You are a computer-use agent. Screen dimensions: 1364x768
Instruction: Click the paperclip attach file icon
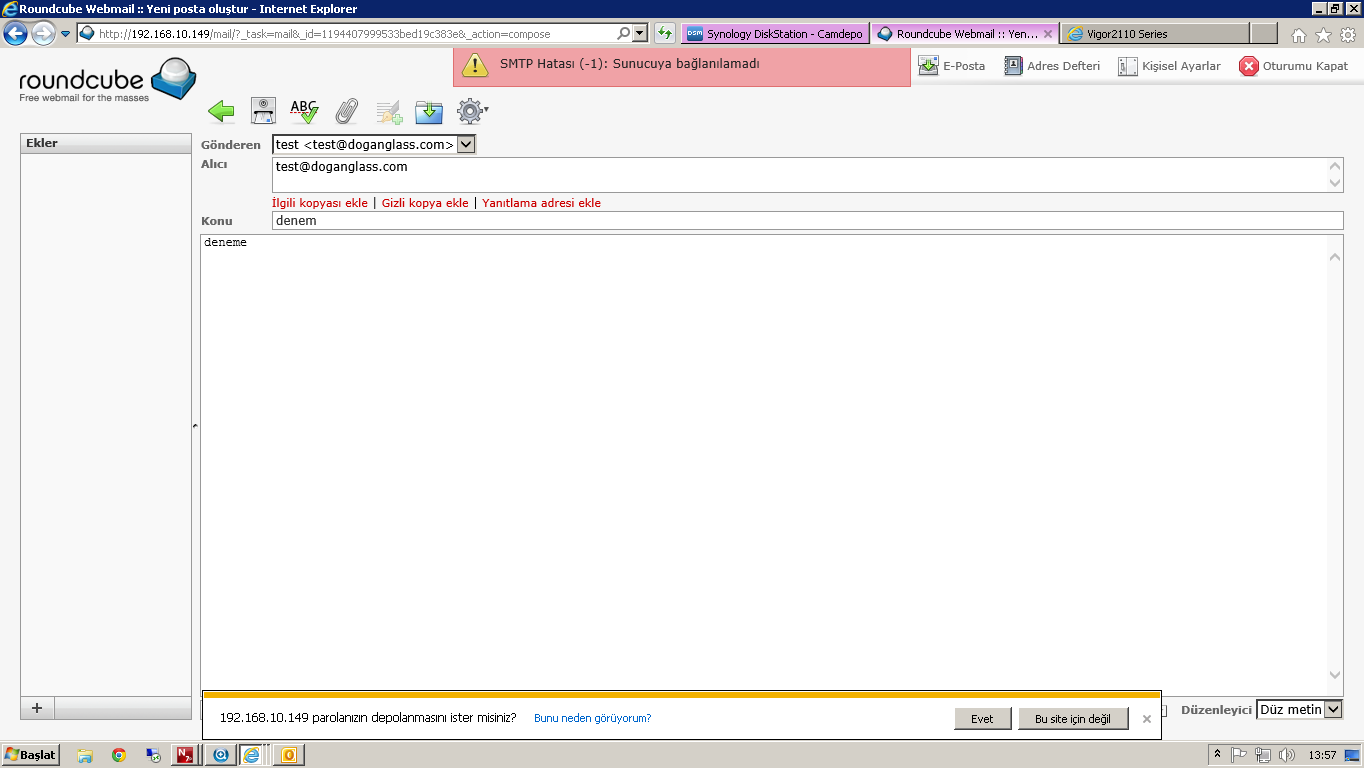click(x=346, y=111)
